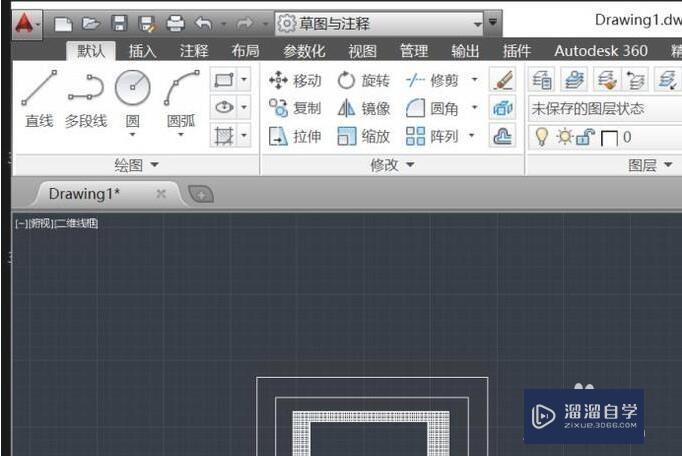Click the 镜像 mirror tool
The image size is (682, 456).
pyautogui.click(x=364, y=108)
